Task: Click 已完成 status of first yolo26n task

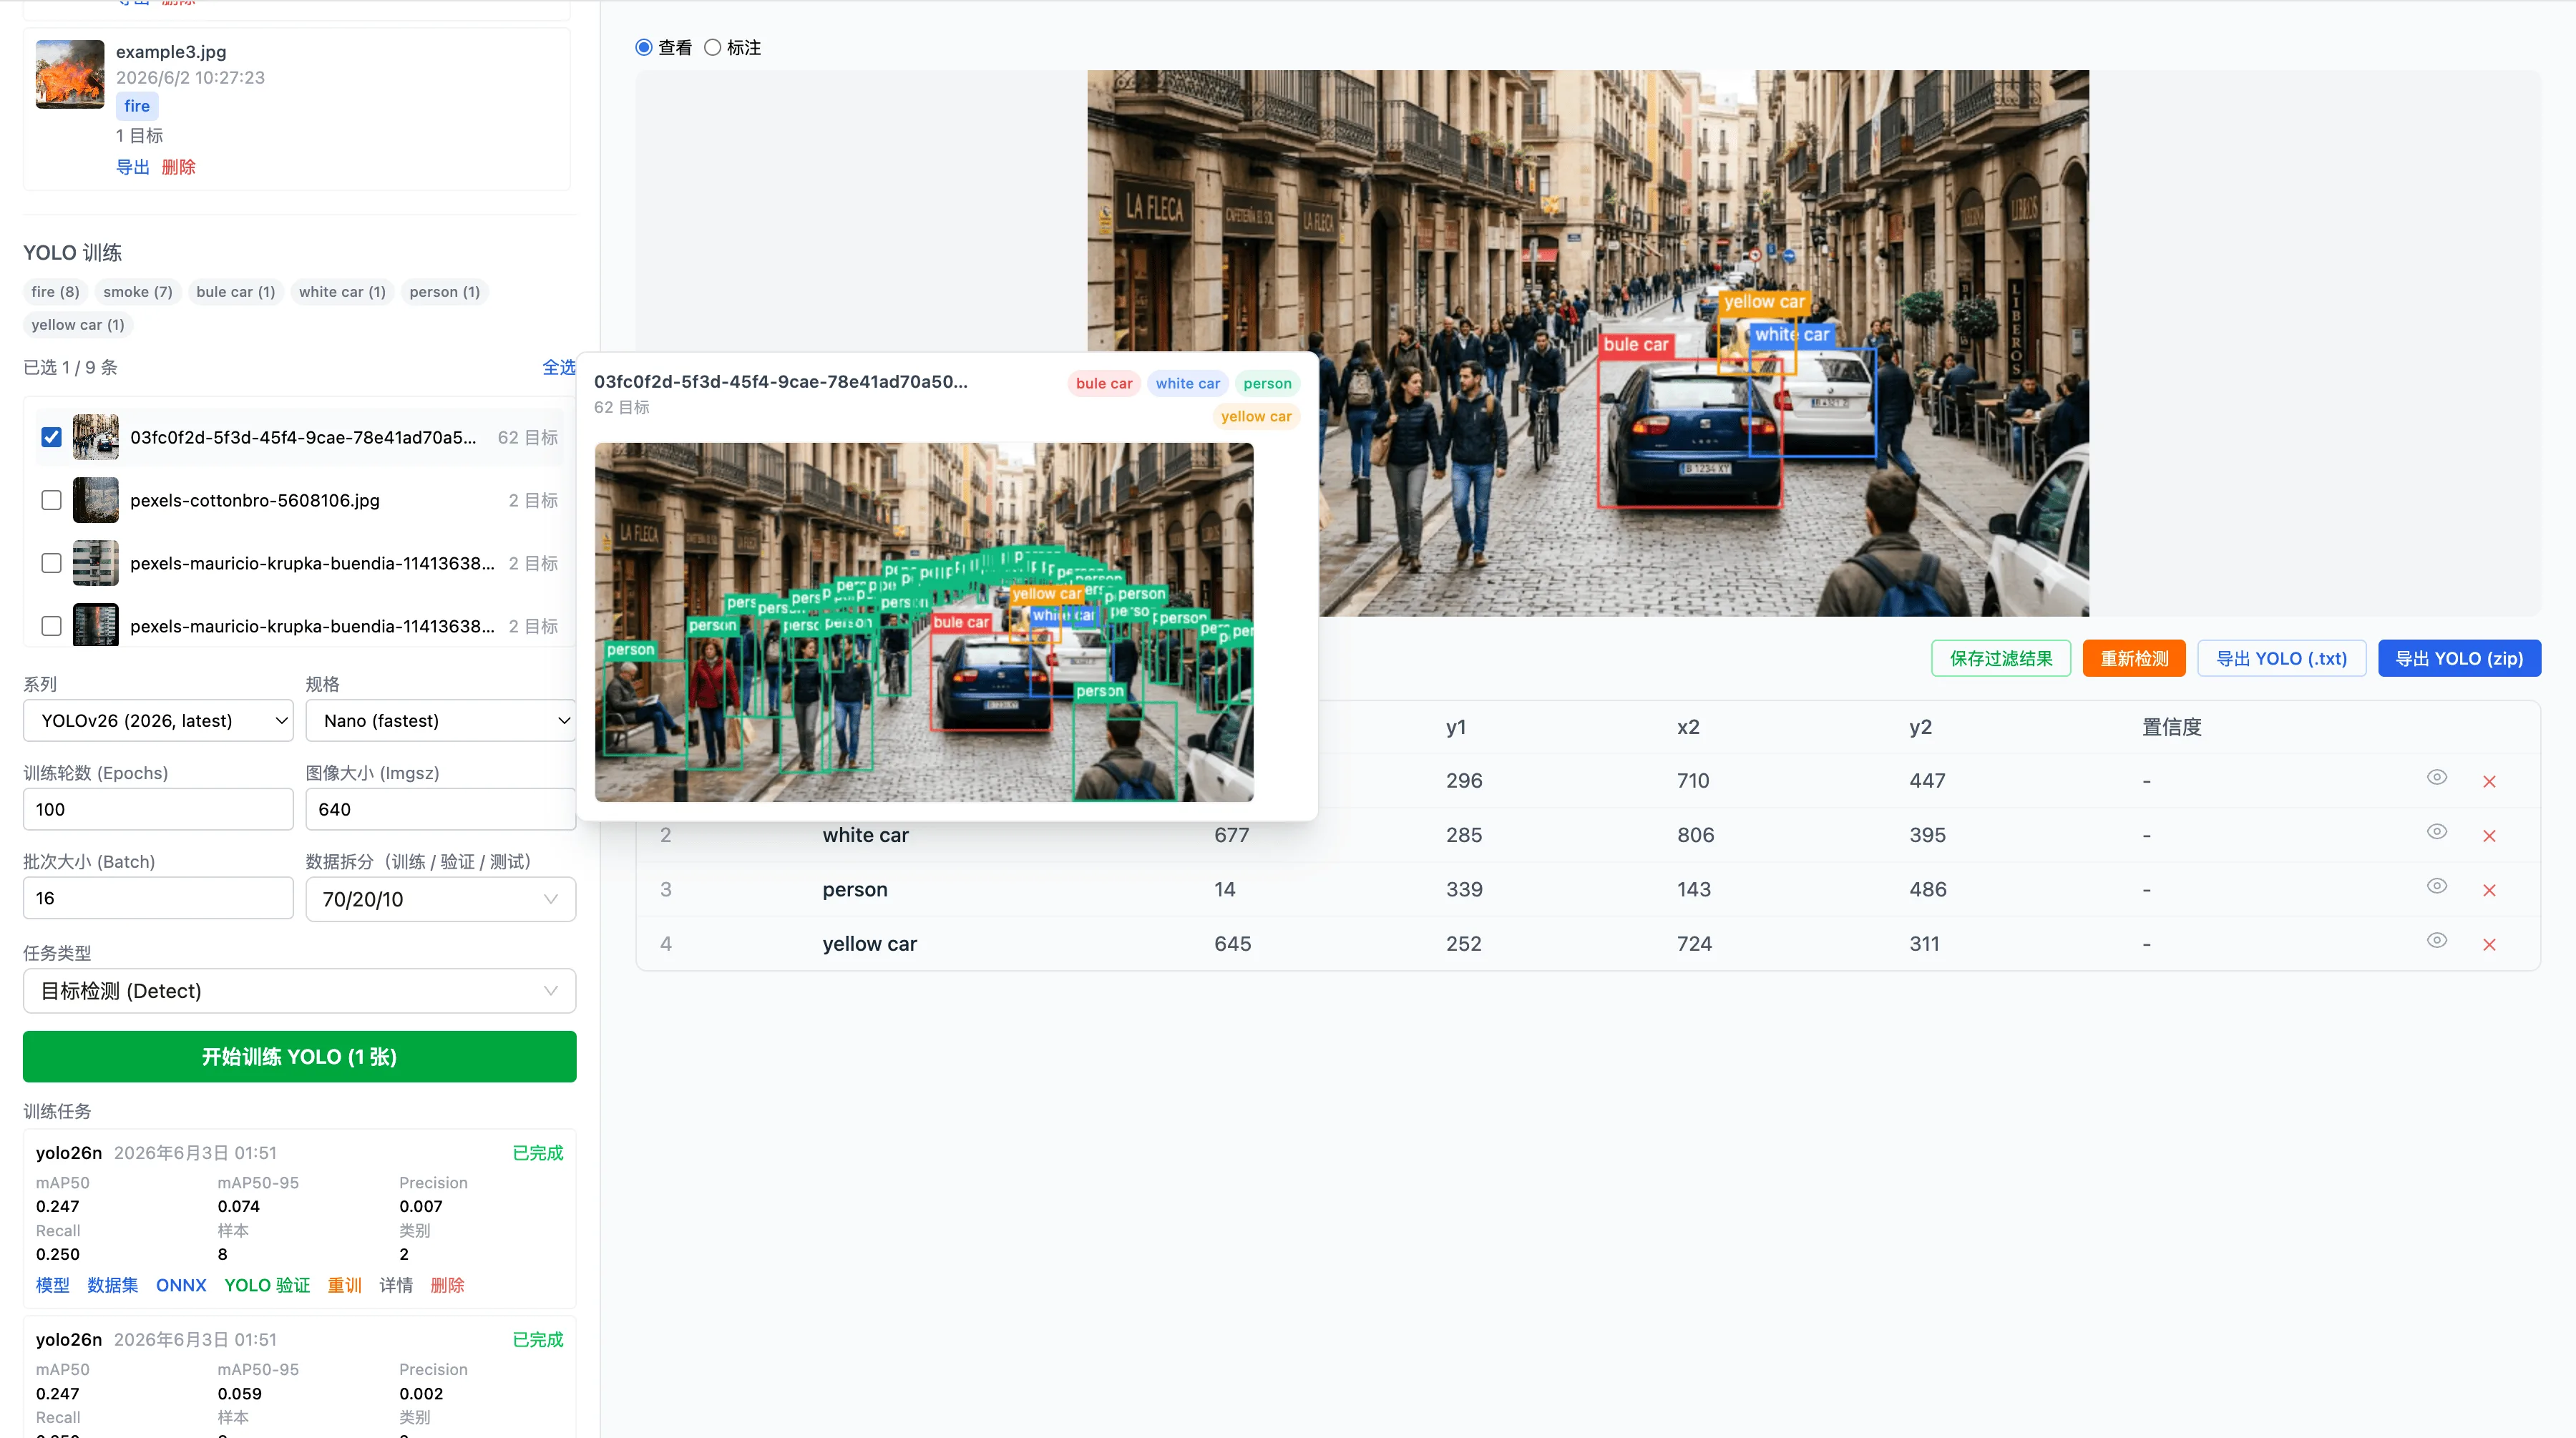Action: (x=537, y=1153)
